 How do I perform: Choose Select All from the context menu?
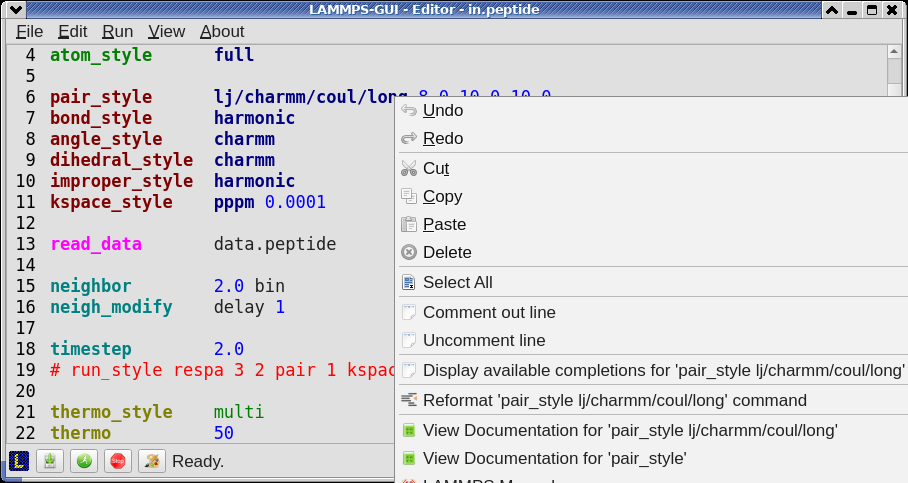[651, 283]
